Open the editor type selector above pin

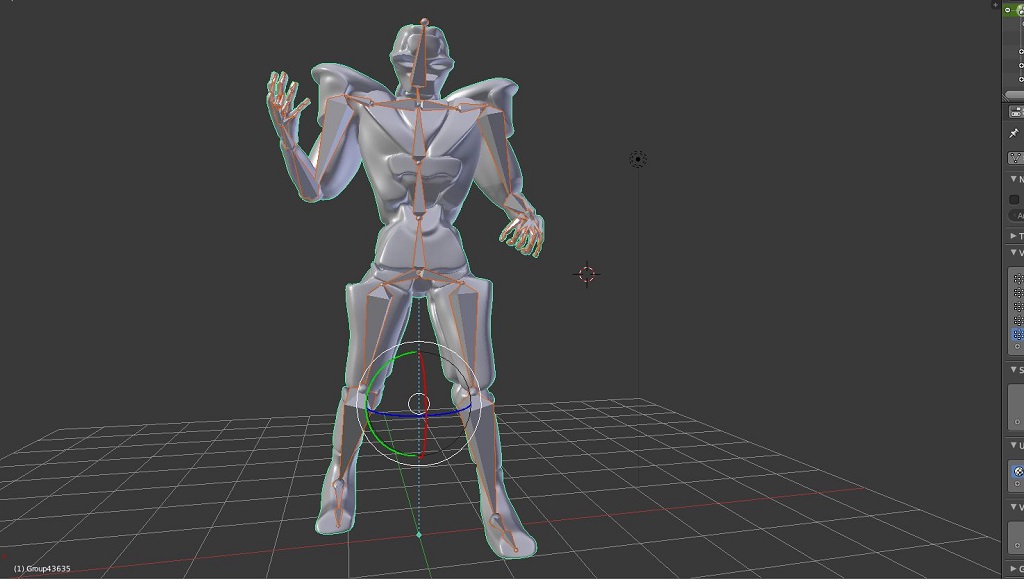1016,112
